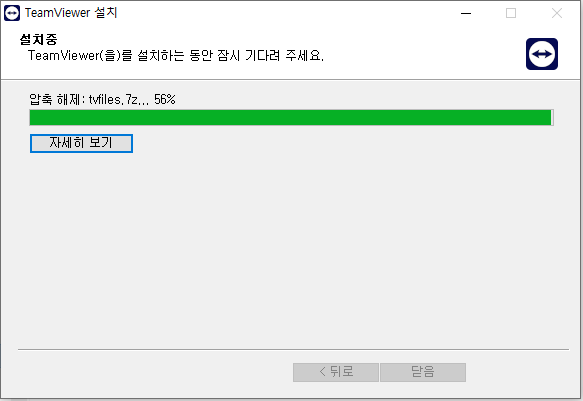
Task: Click the 설치중 heading
Action: point(38,39)
